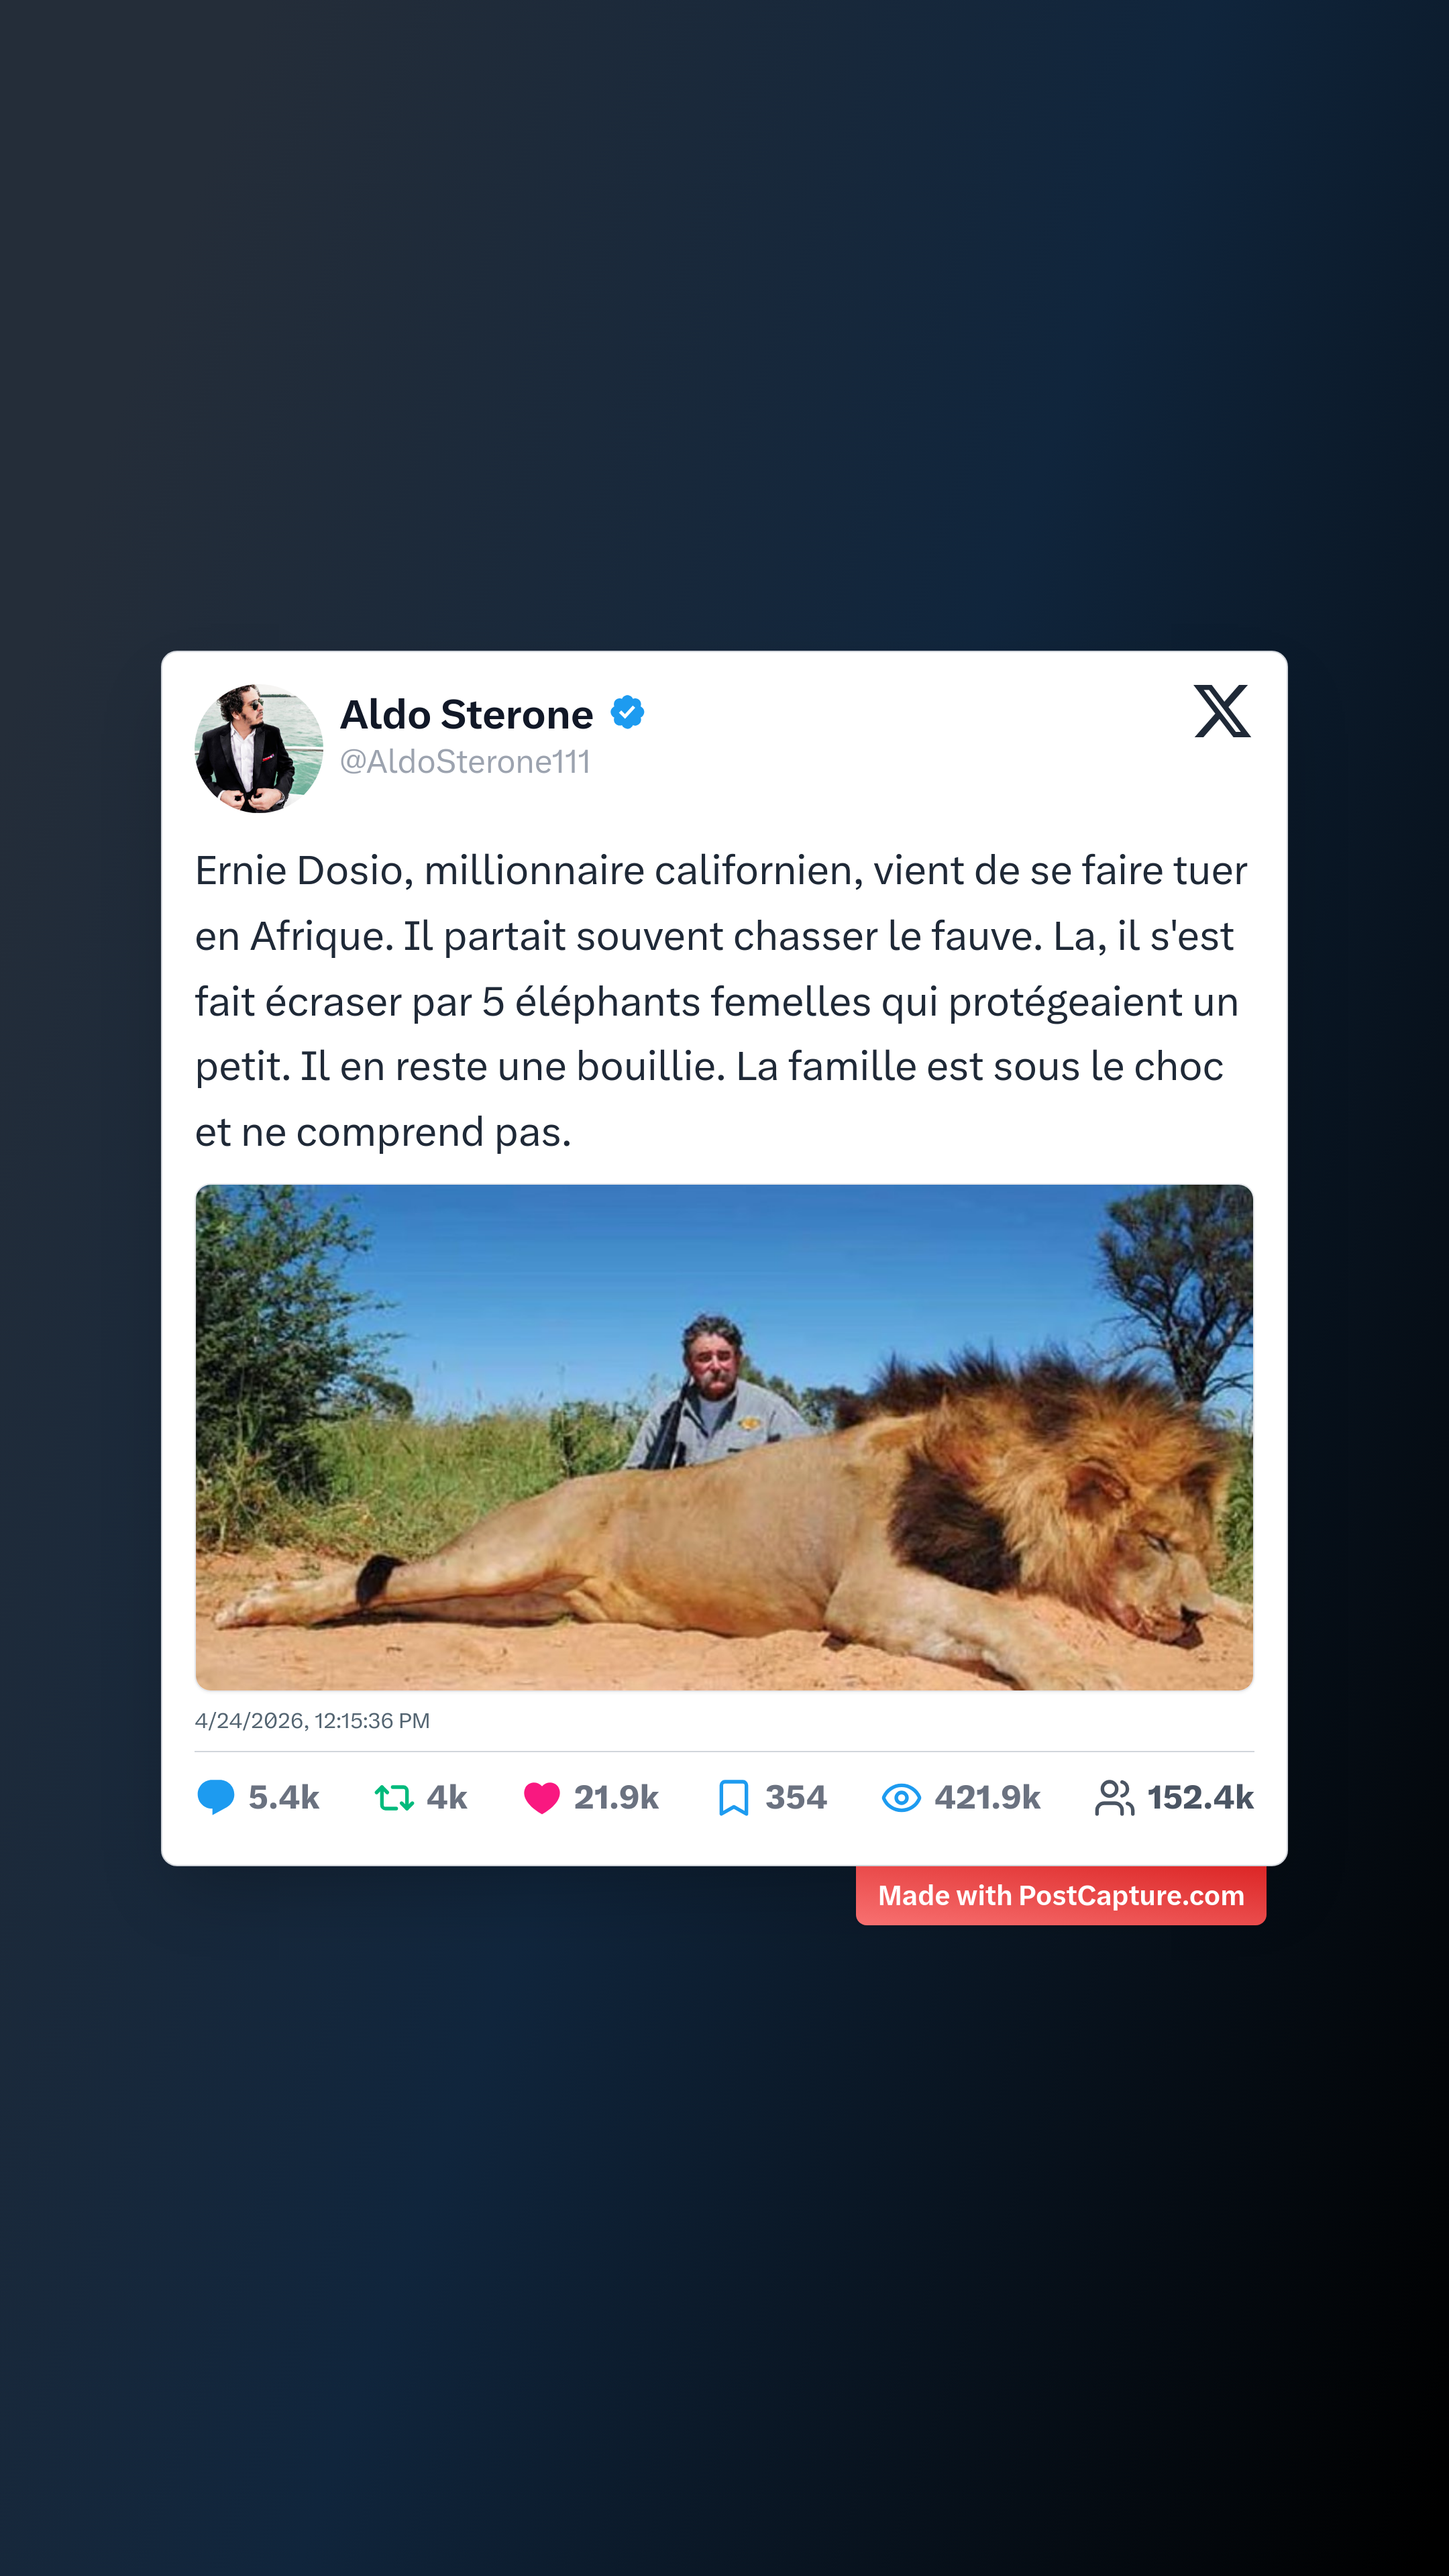The height and width of the screenshot is (2576, 1449).
Task: Click the blue reply speech bubble icon
Action: pos(216,1797)
